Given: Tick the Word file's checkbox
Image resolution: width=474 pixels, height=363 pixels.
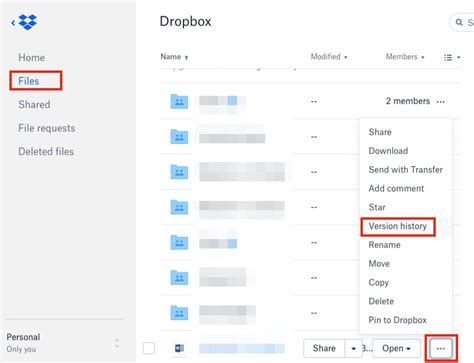Looking at the screenshot, I should pyautogui.click(x=149, y=348).
